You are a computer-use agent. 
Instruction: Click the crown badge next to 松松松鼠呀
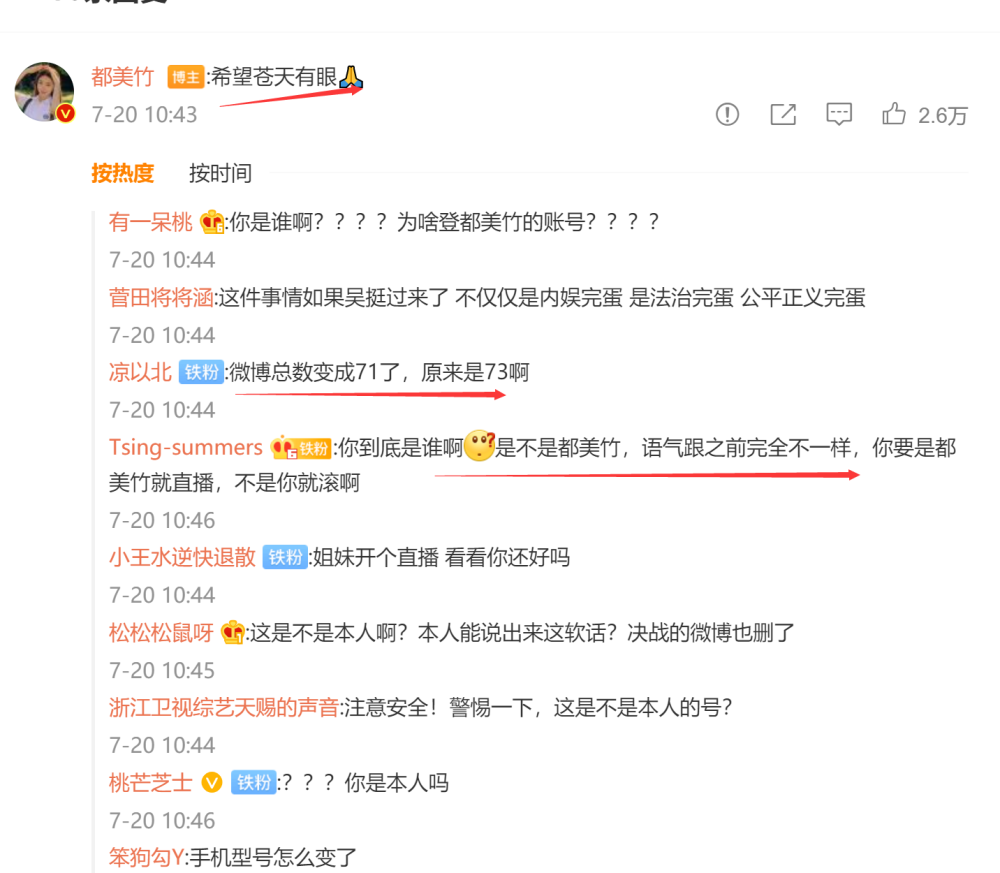click(x=232, y=633)
